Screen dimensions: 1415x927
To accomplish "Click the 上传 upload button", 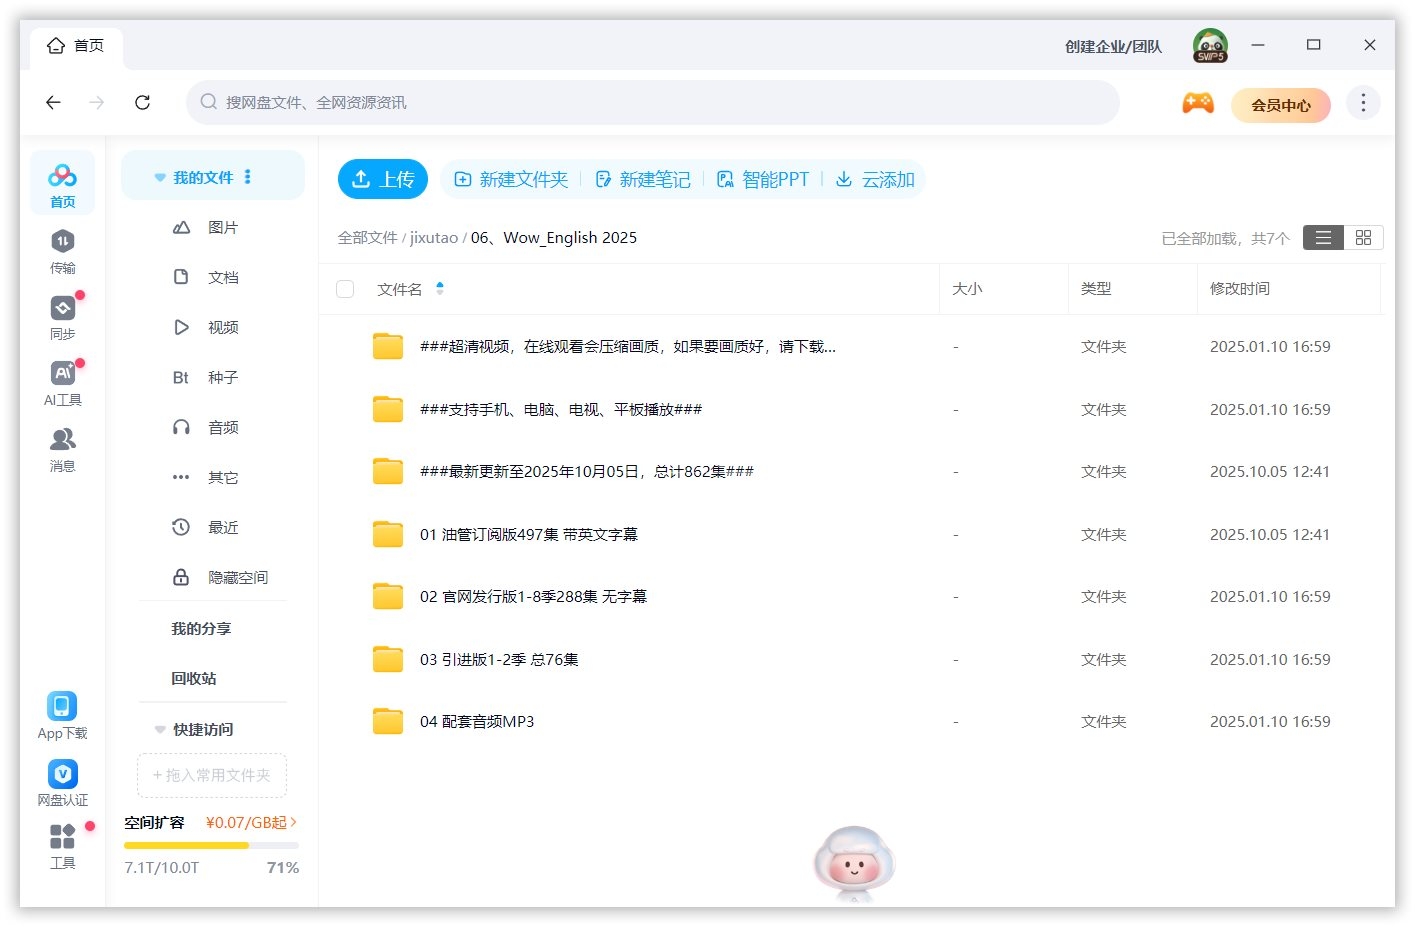I will [382, 179].
